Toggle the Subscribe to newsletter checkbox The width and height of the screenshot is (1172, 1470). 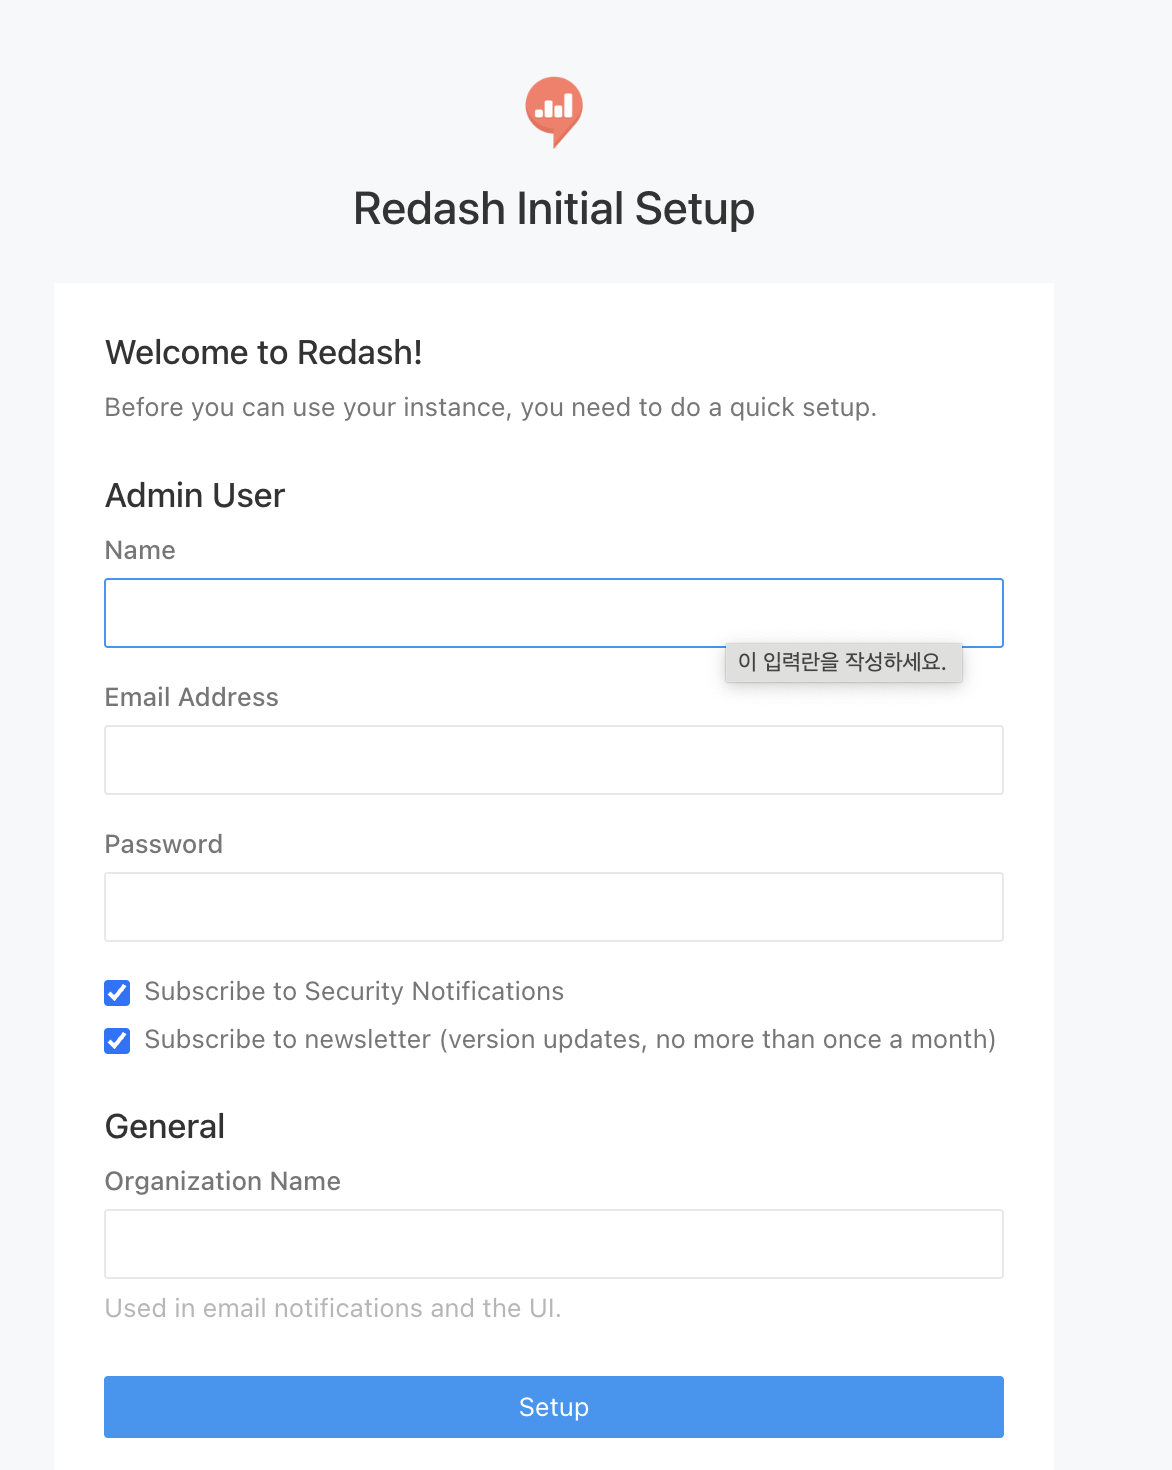(117, 1041)
